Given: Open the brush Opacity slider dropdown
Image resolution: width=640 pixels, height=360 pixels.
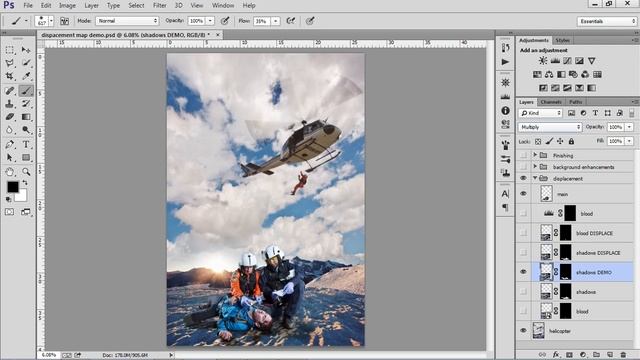Looking at the screenshot, I should click(x=210, y=21).
